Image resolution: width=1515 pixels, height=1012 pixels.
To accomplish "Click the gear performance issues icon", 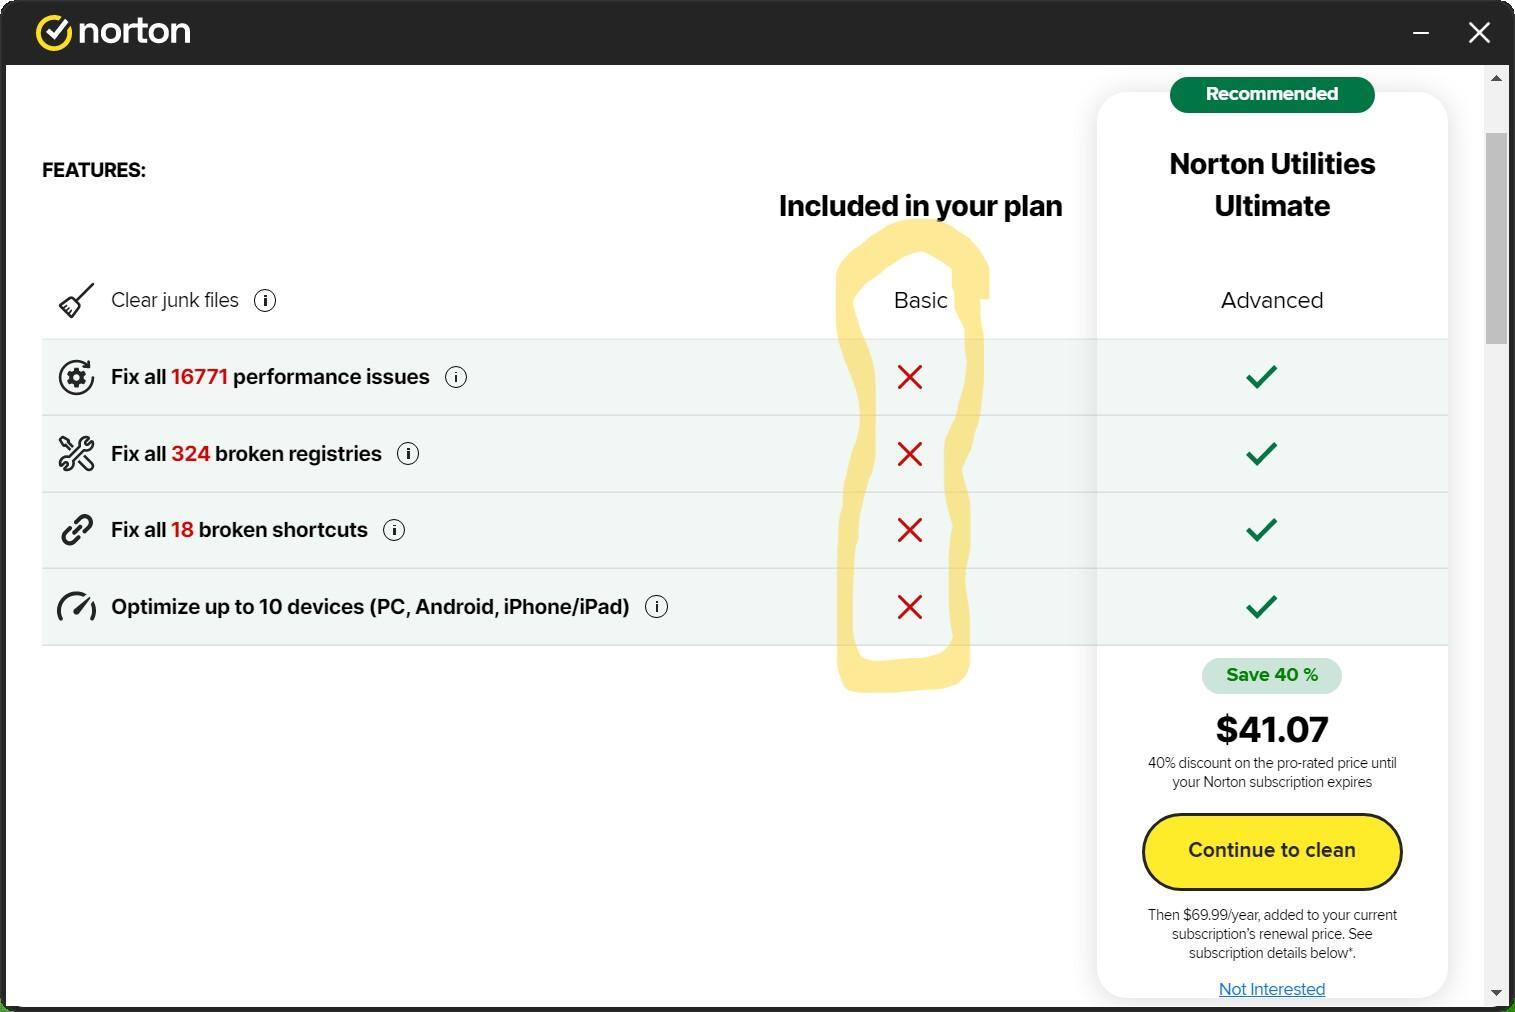I will (x=76, y=377).
